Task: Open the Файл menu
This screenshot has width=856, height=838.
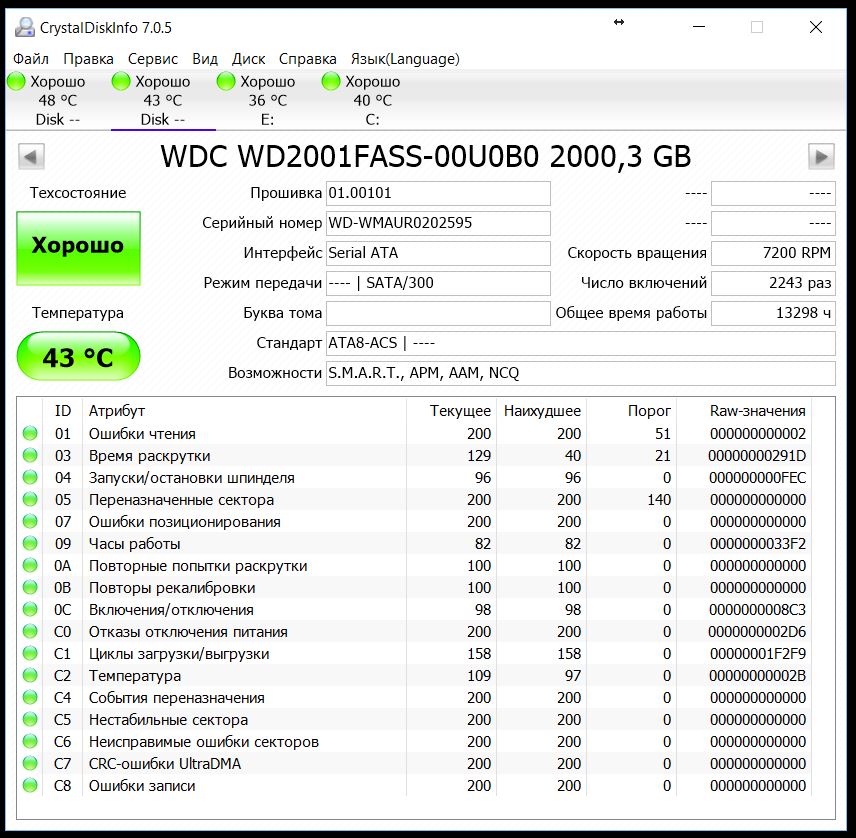Action: coord(31,59)
